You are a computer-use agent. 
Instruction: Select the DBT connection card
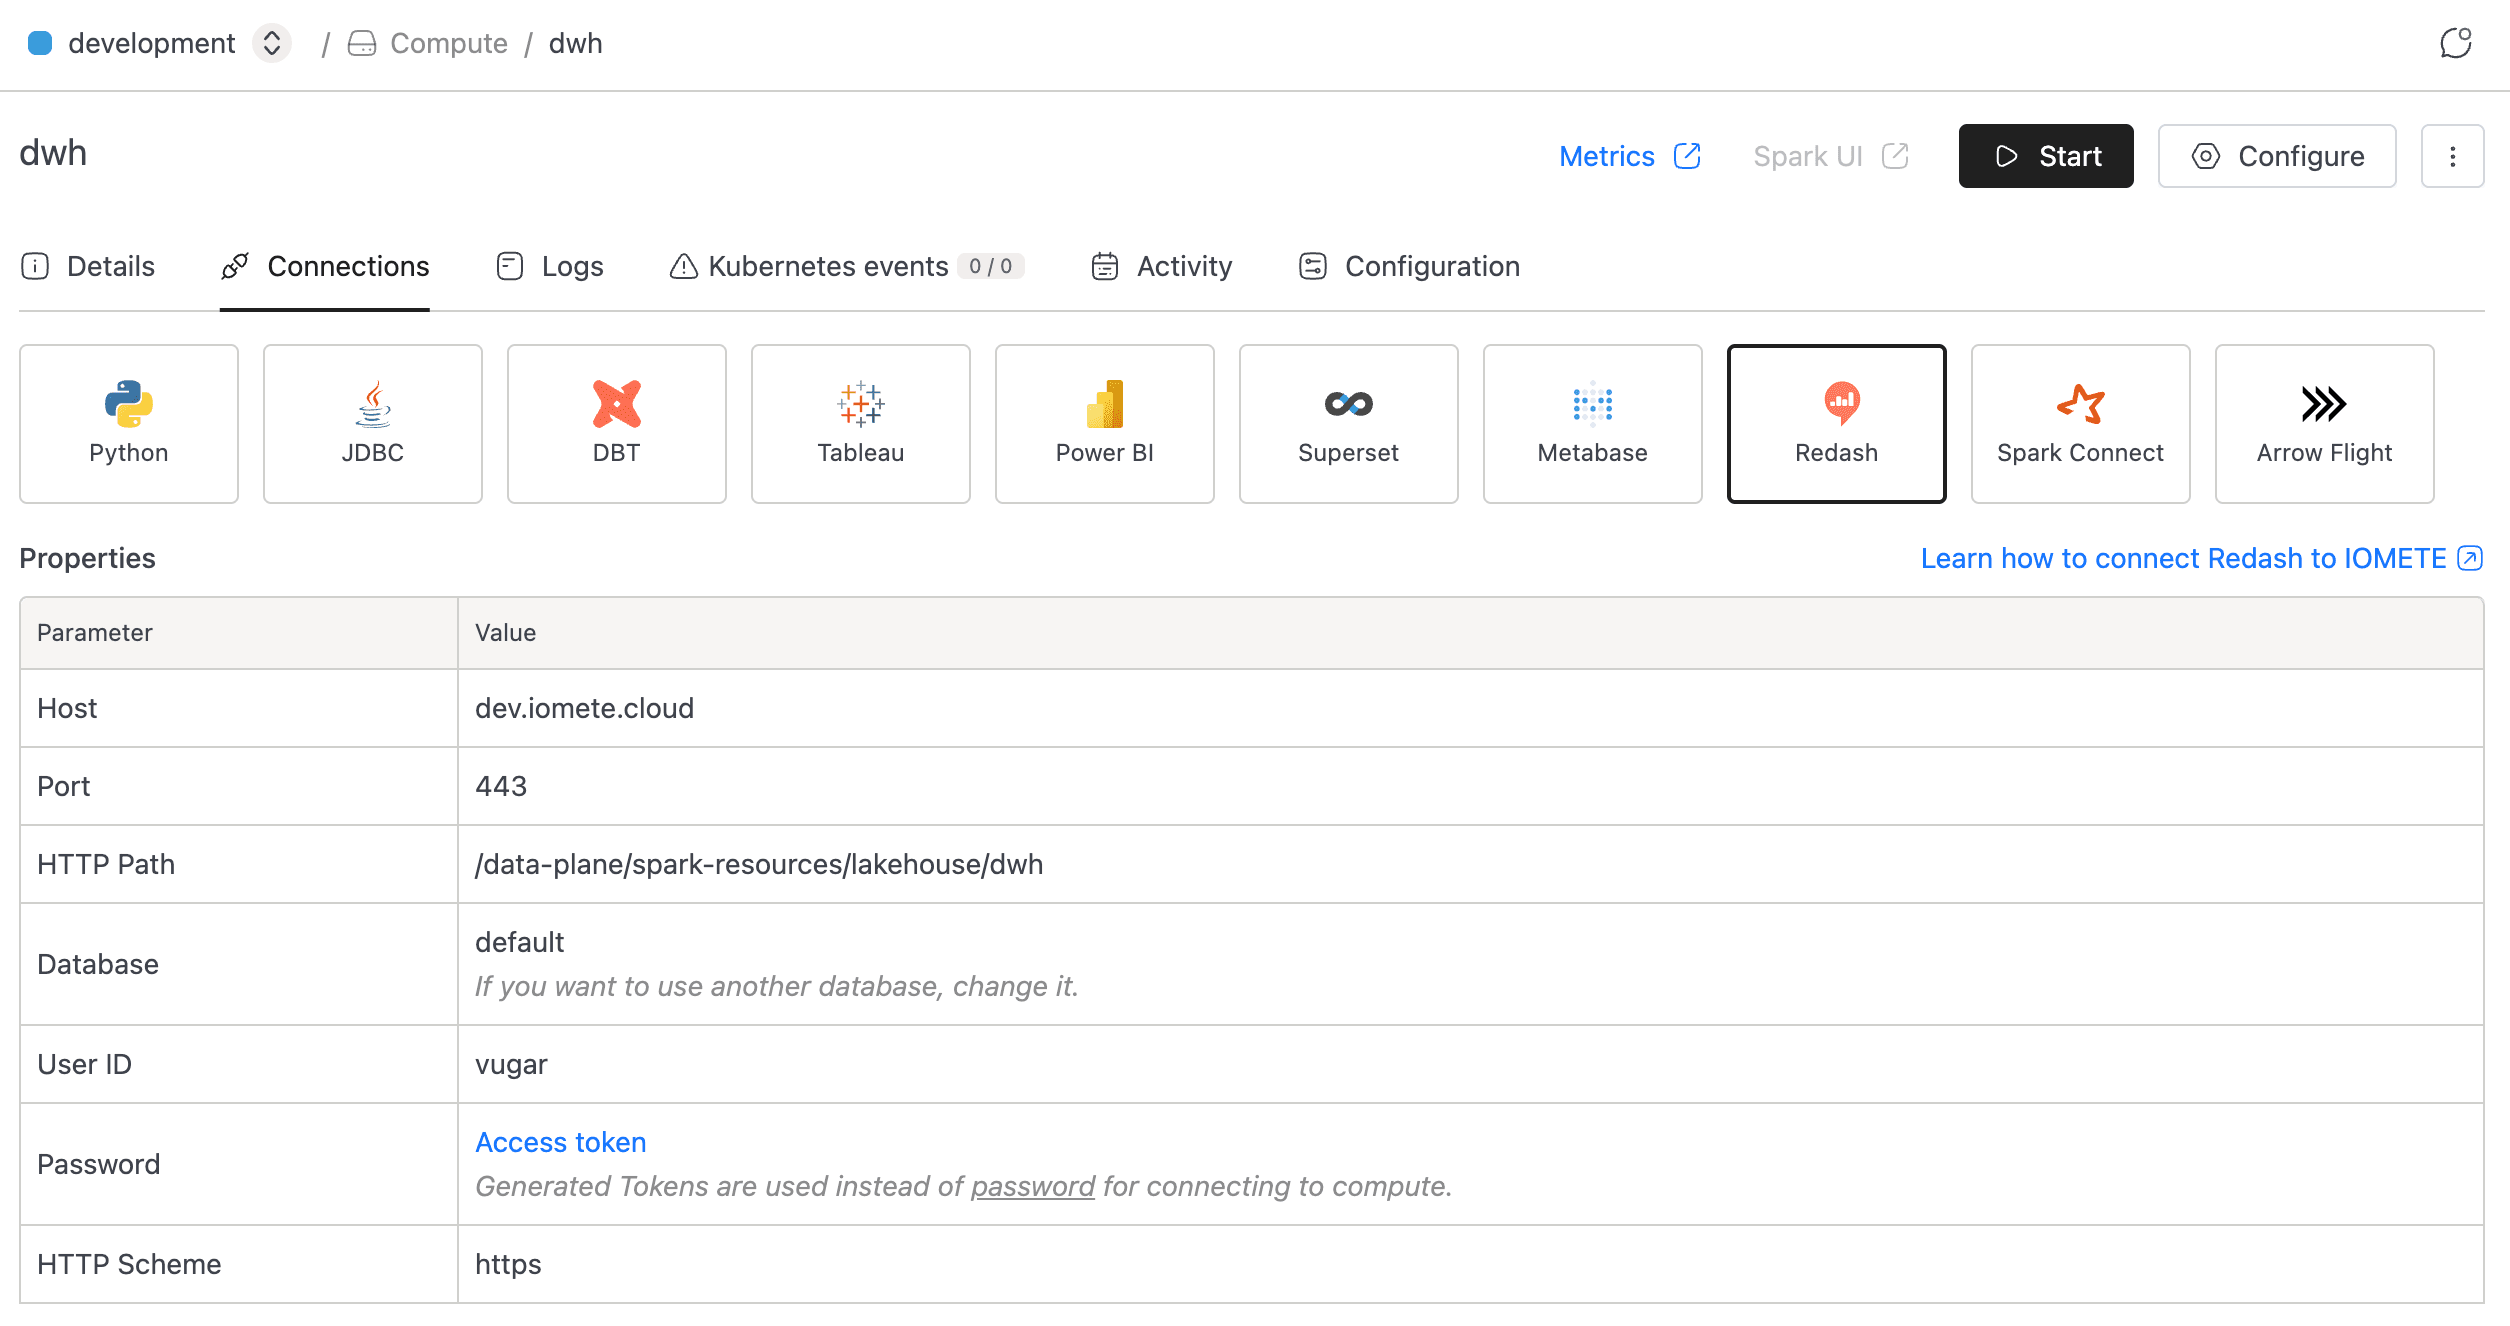(617, 424)
